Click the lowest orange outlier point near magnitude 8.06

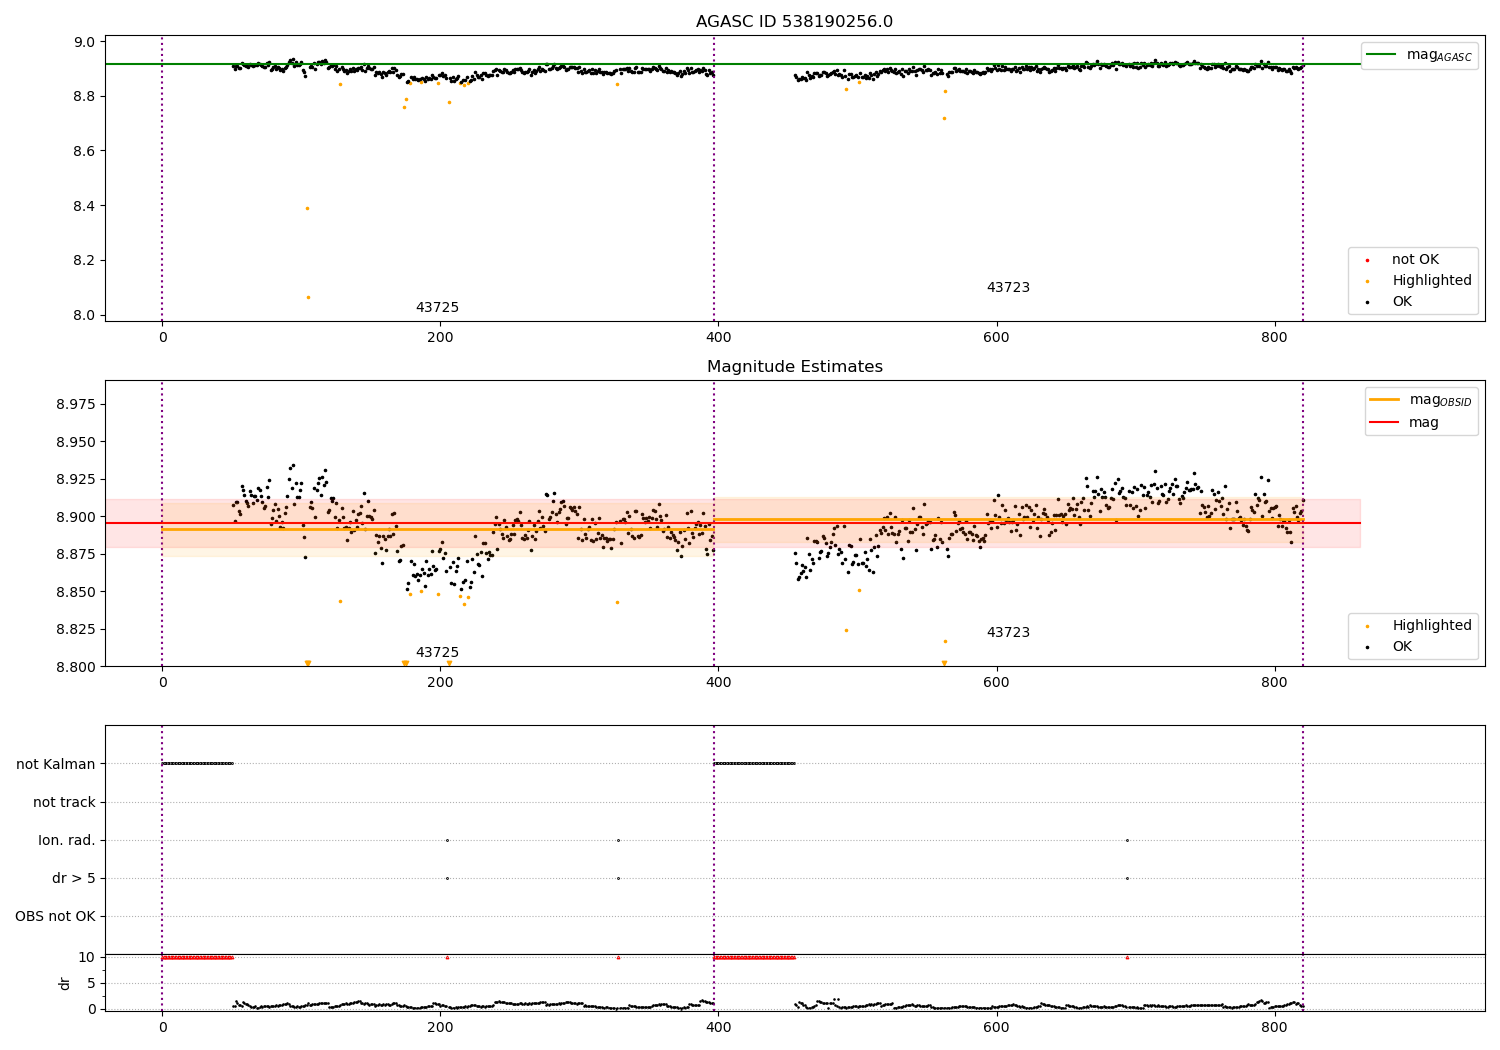(308, 297)
